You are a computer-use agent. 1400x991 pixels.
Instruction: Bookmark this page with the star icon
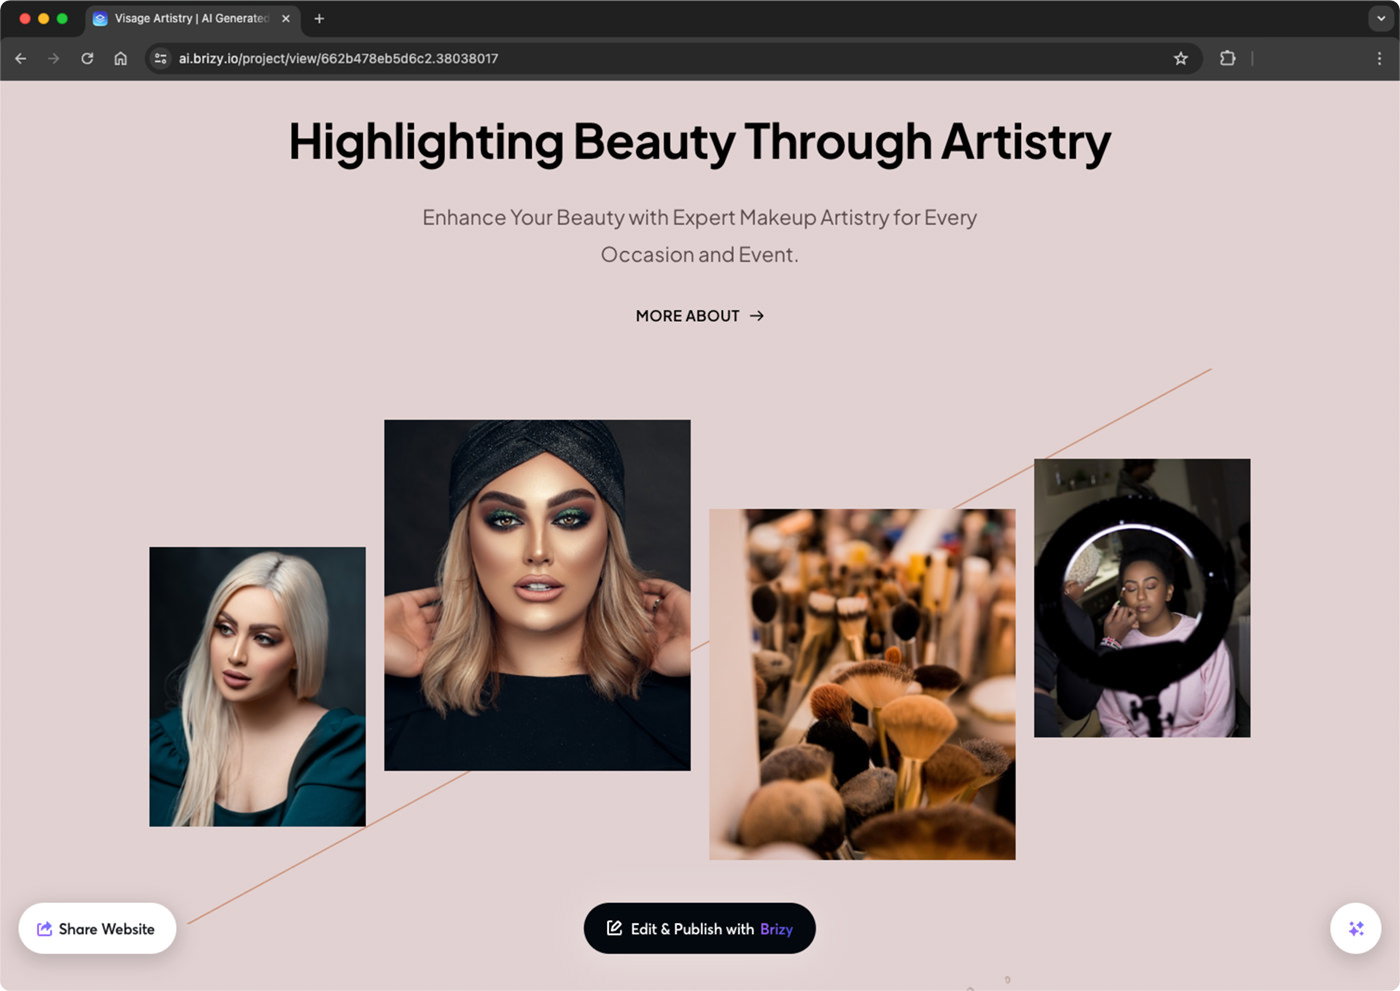click(1181, 58)
